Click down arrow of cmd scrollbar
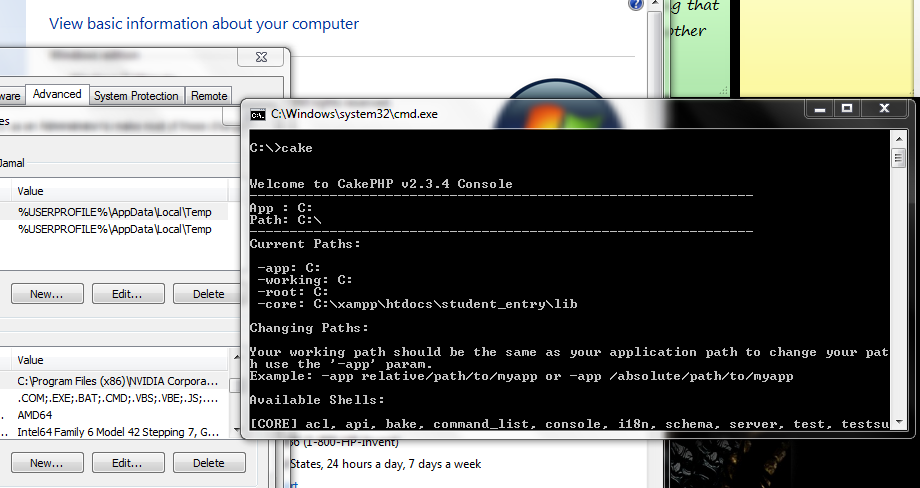This screenshot has width=920, height=488. click(898, 421)
